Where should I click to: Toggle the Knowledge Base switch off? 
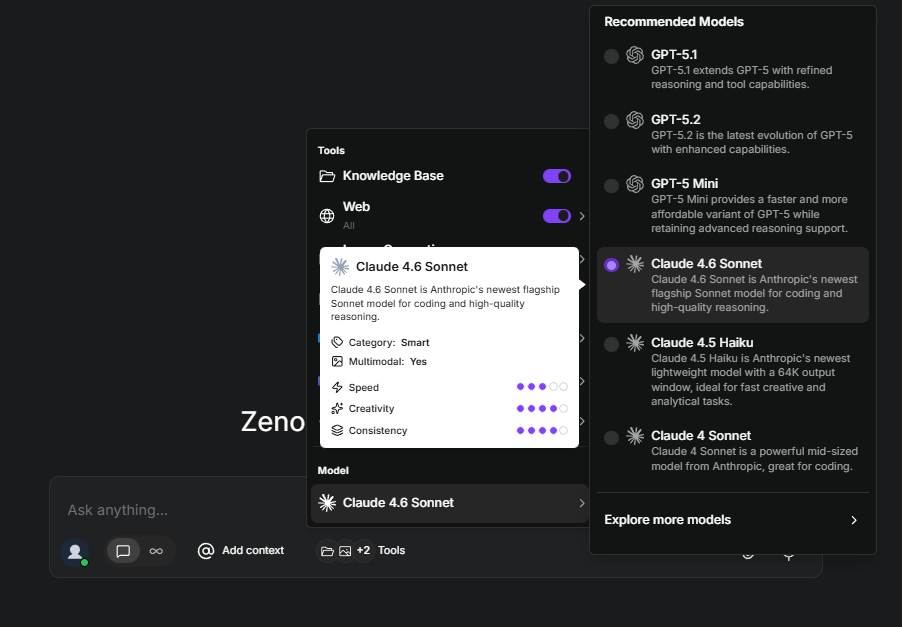click(x=557, y=176)
